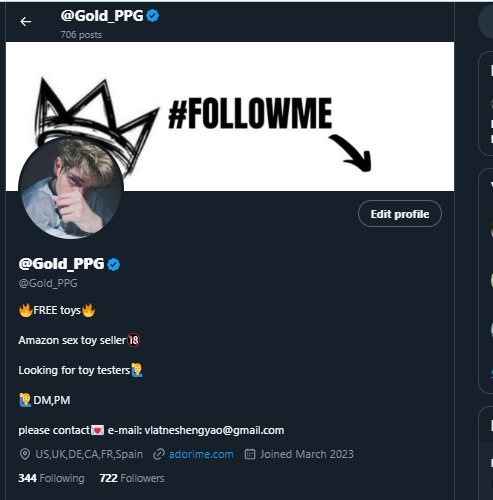
Task: Click the US,UK,DE,CA,FR,Spain location text
Action: pos(89,454)
